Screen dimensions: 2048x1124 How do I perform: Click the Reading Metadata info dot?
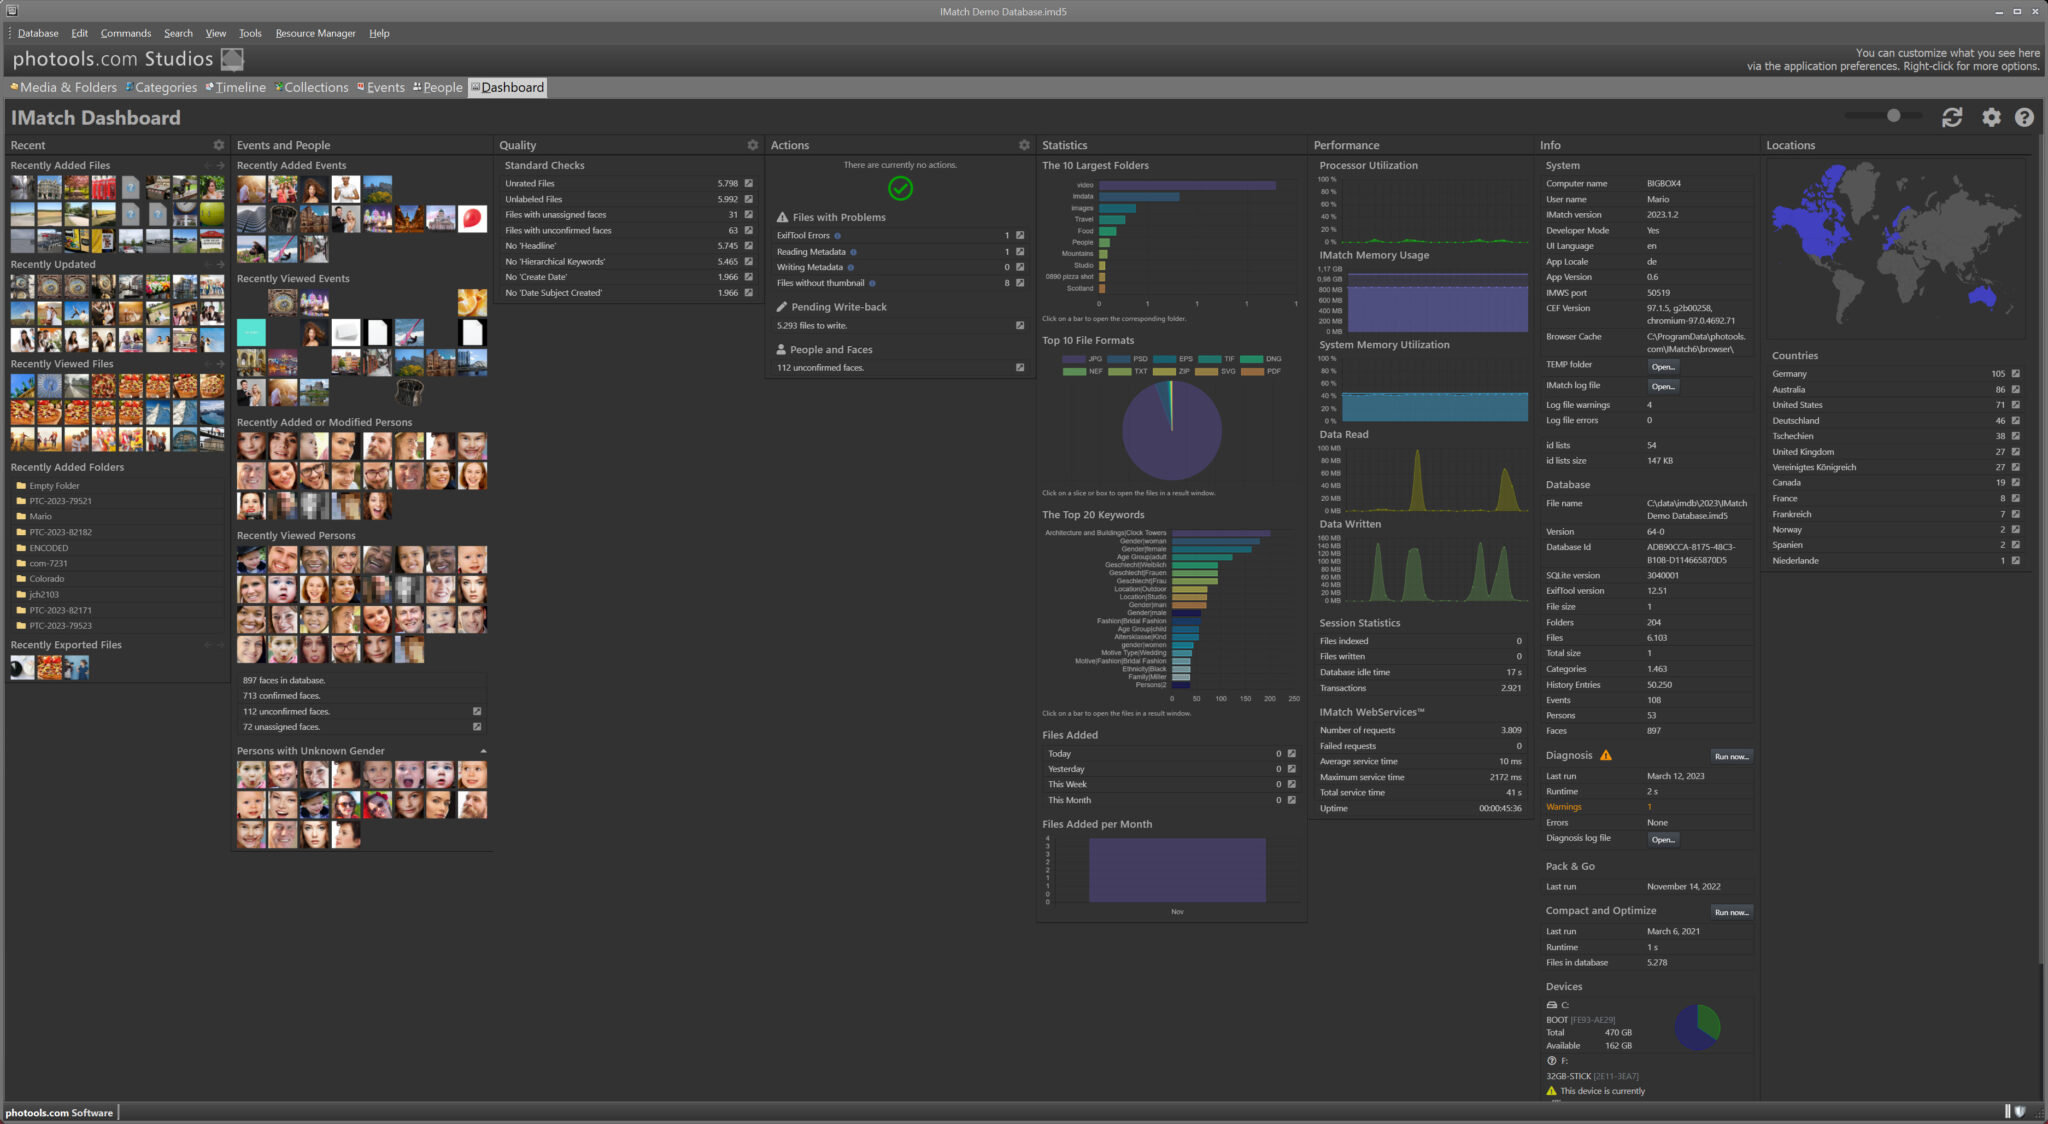853,252
